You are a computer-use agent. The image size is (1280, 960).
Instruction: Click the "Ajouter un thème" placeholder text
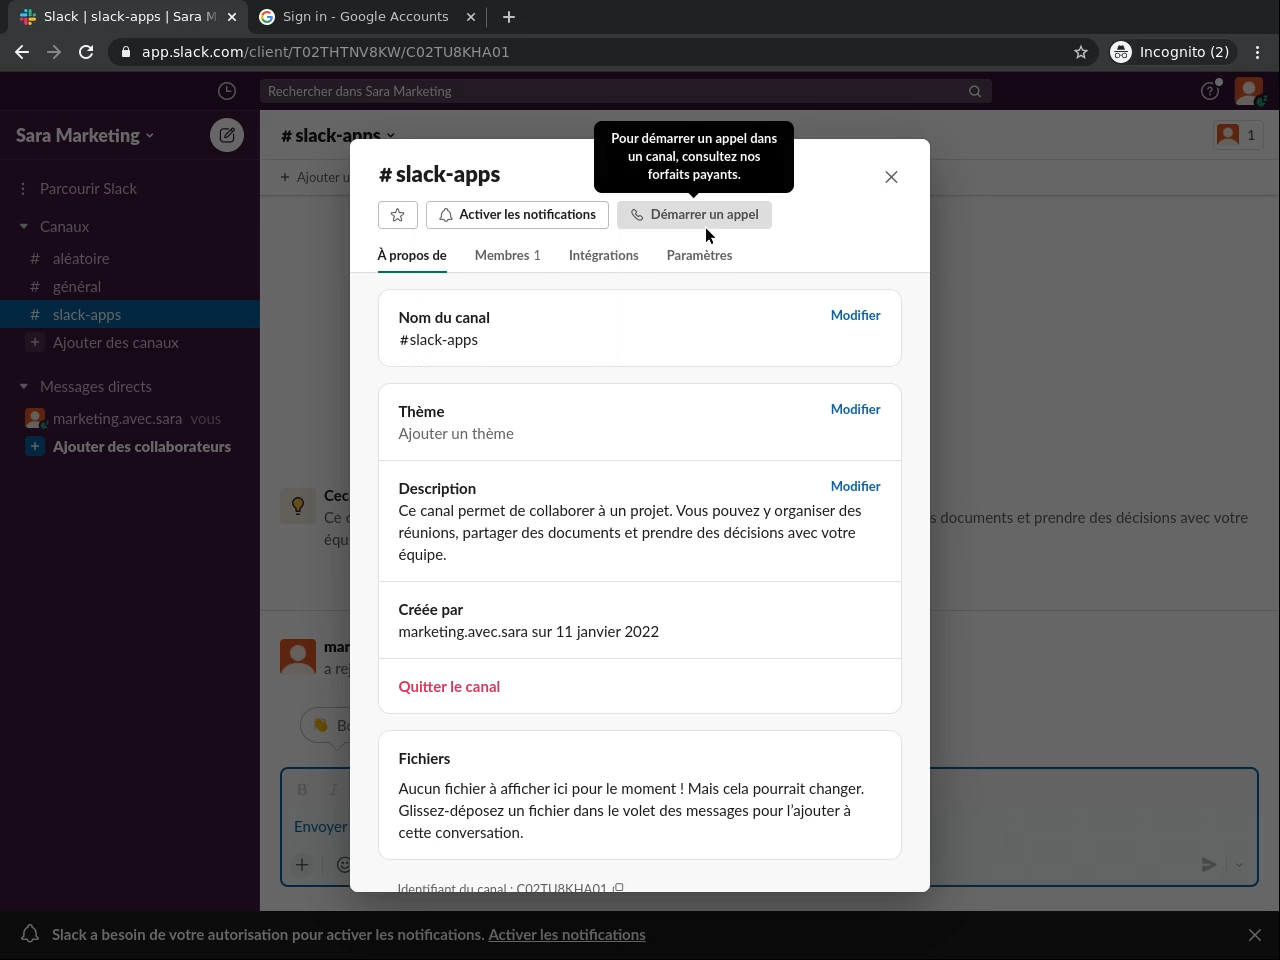456,434
